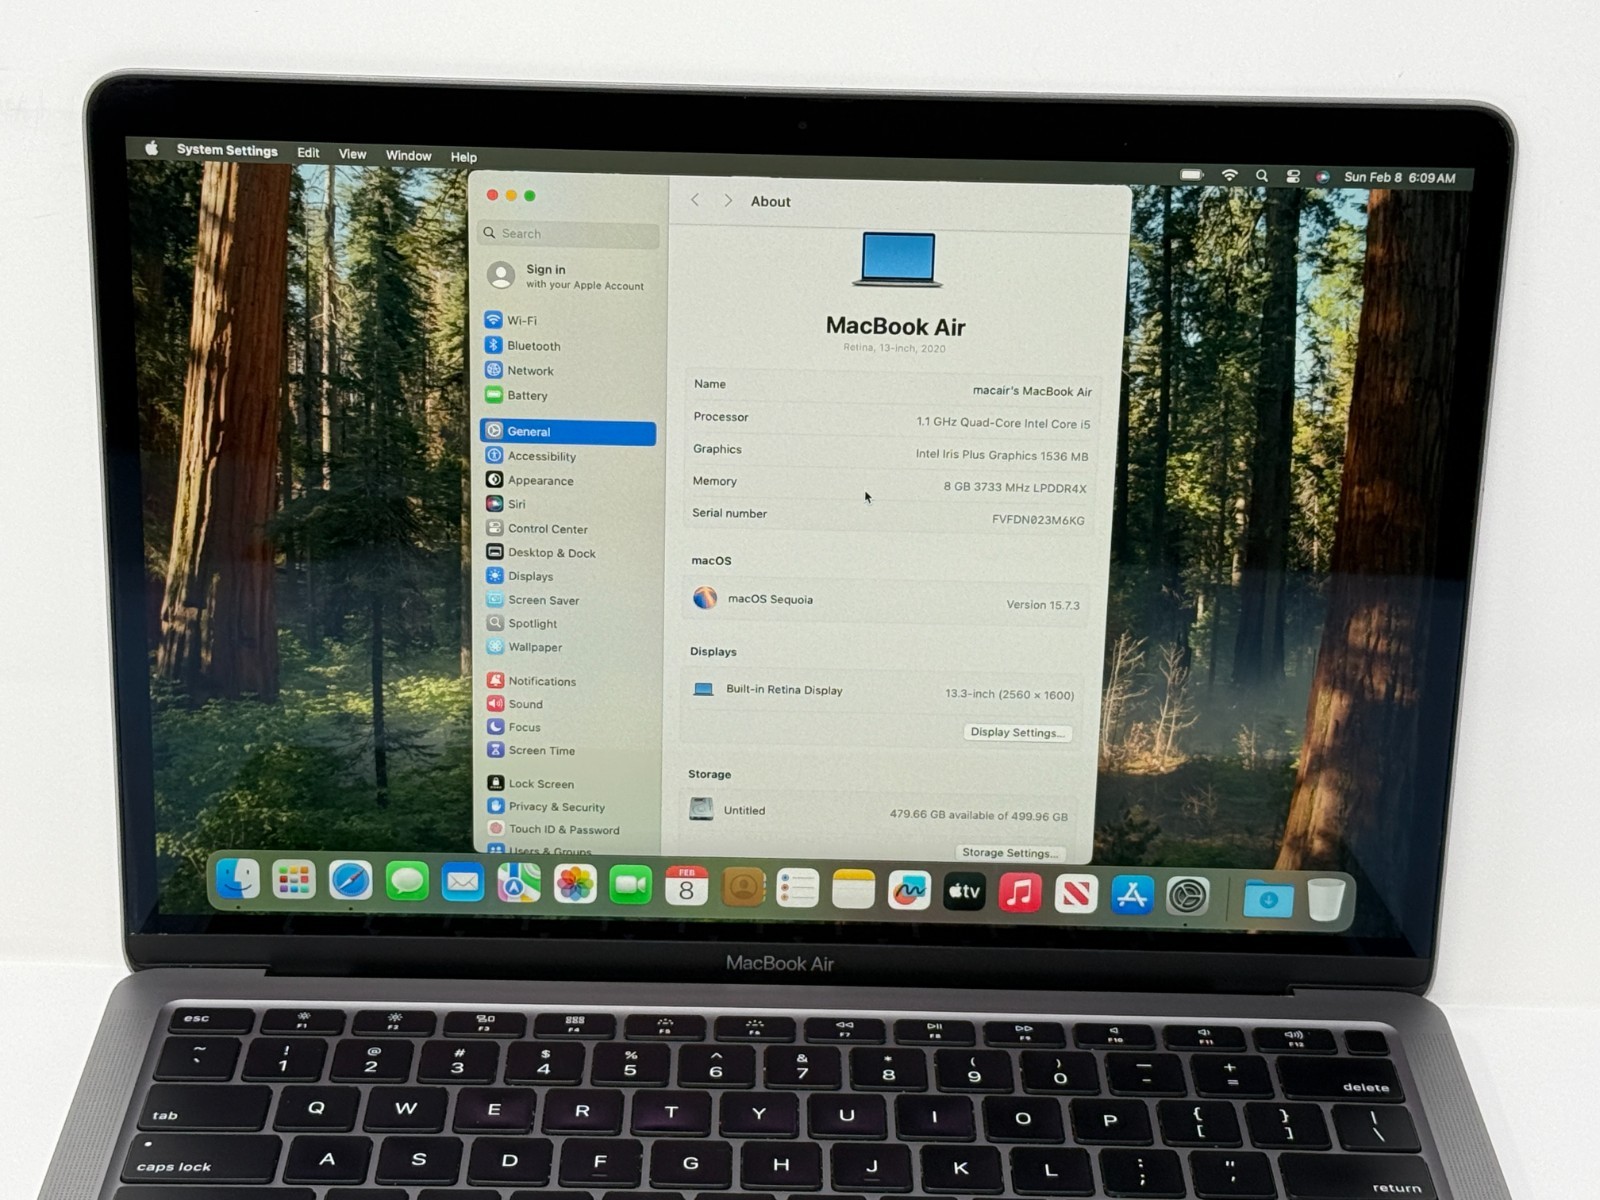The image size is (1600, 1200).
Task: Select General in the settings sidebar
Action: [568, 432]
